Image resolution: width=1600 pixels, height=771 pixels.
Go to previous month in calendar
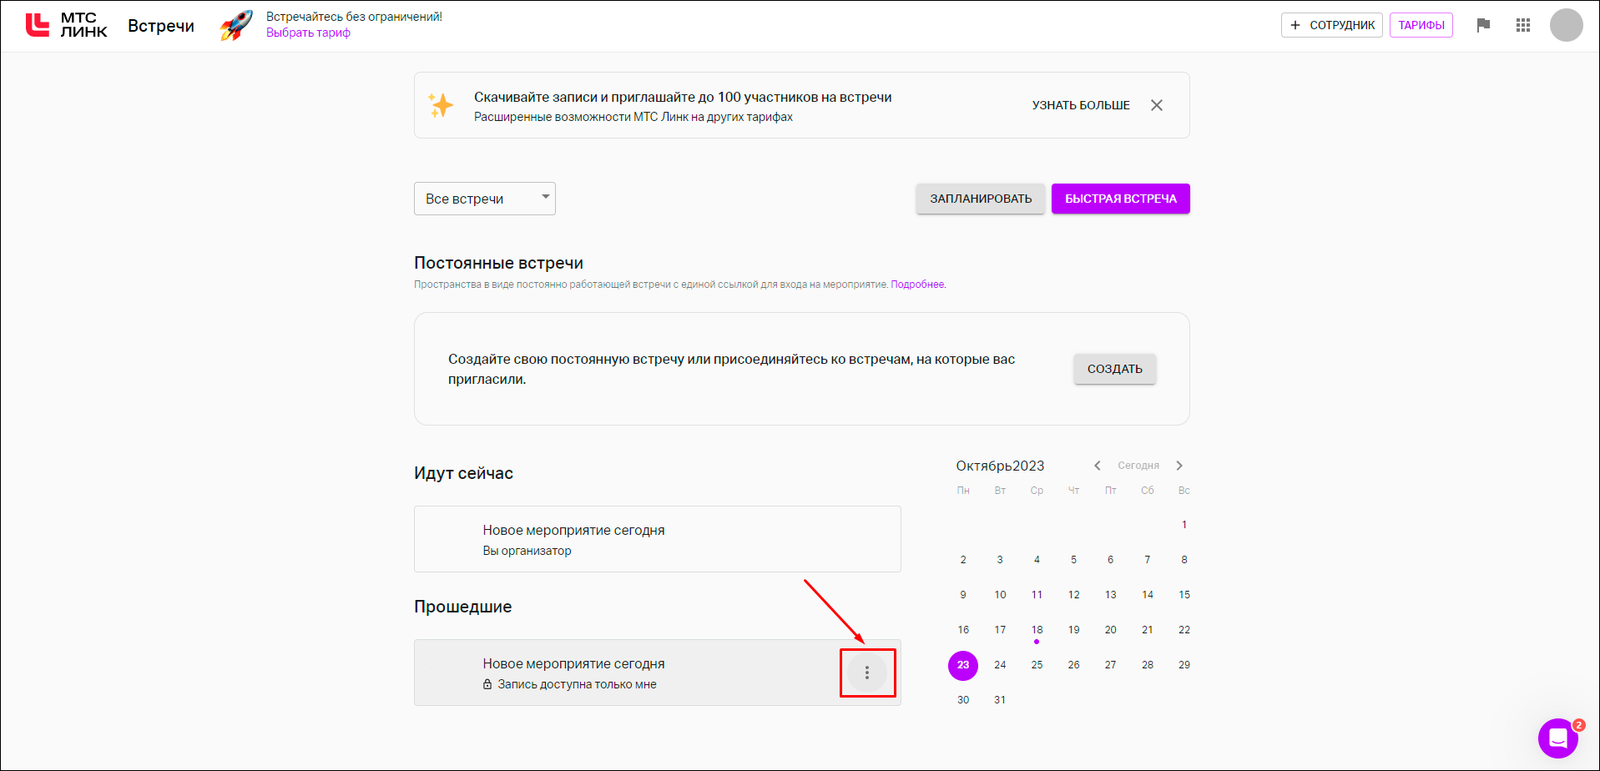(1097, 466)
